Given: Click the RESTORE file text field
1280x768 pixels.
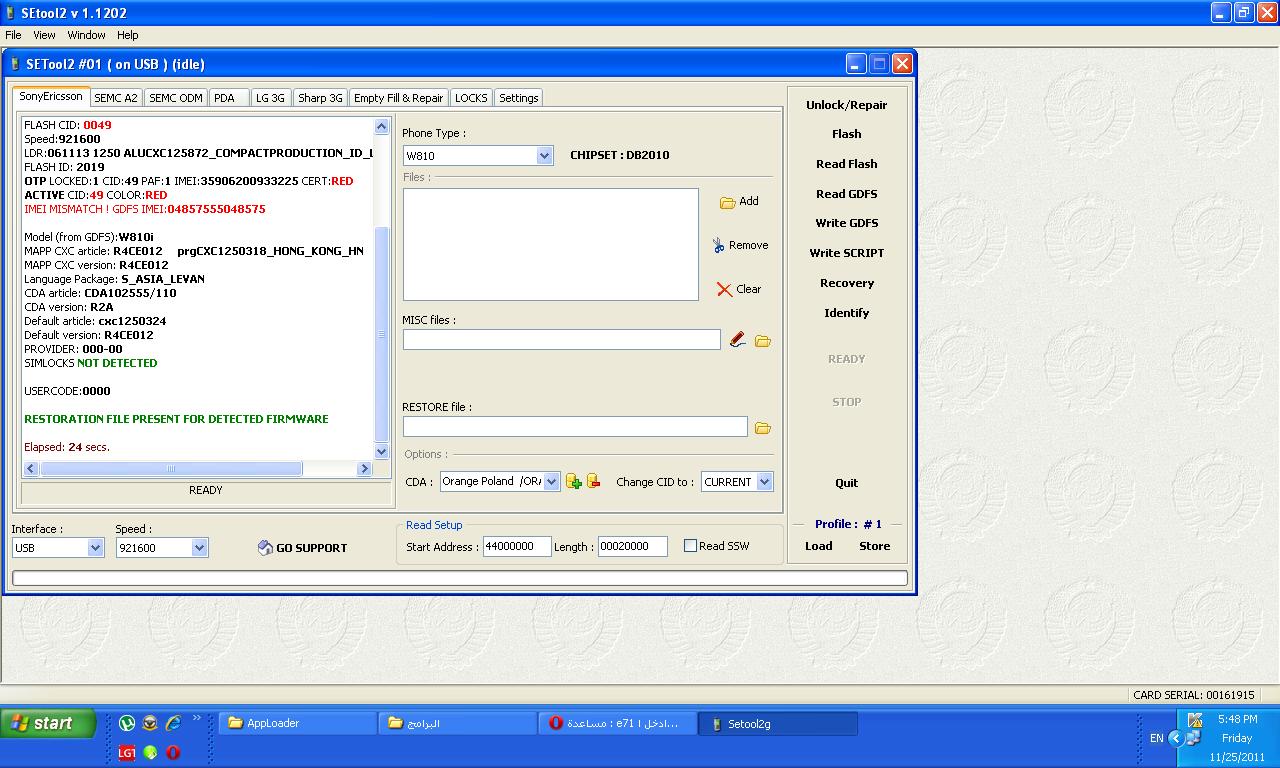Looking at the screenshot, I should coord(575,427).
